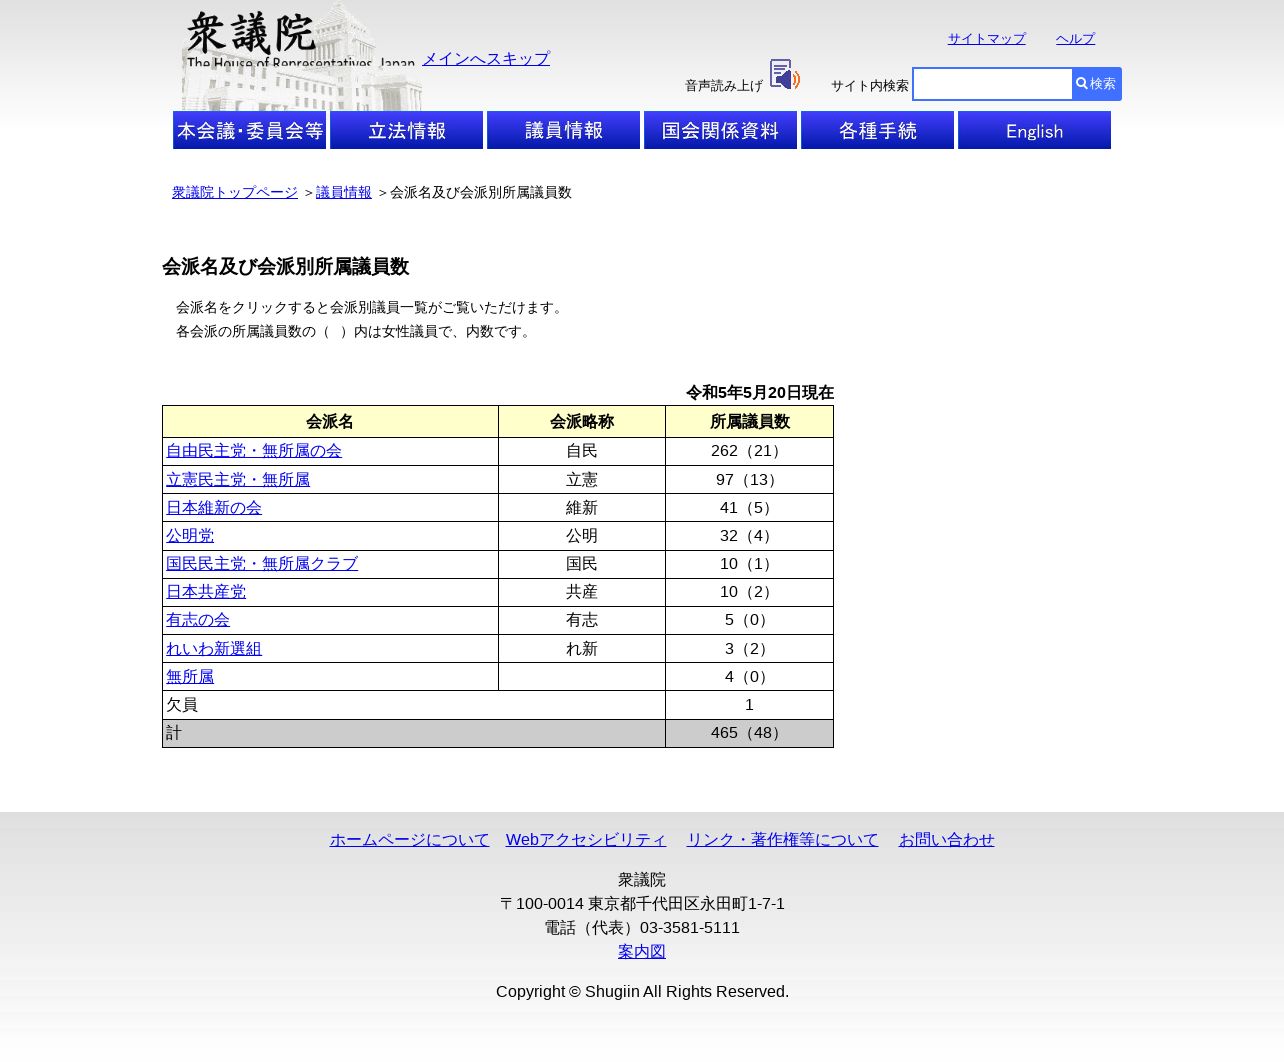This screenshot has width=1284, height=1062.
Task: Click the 令和5年5月20日現在 date text
Action: (x=760, y=393)
